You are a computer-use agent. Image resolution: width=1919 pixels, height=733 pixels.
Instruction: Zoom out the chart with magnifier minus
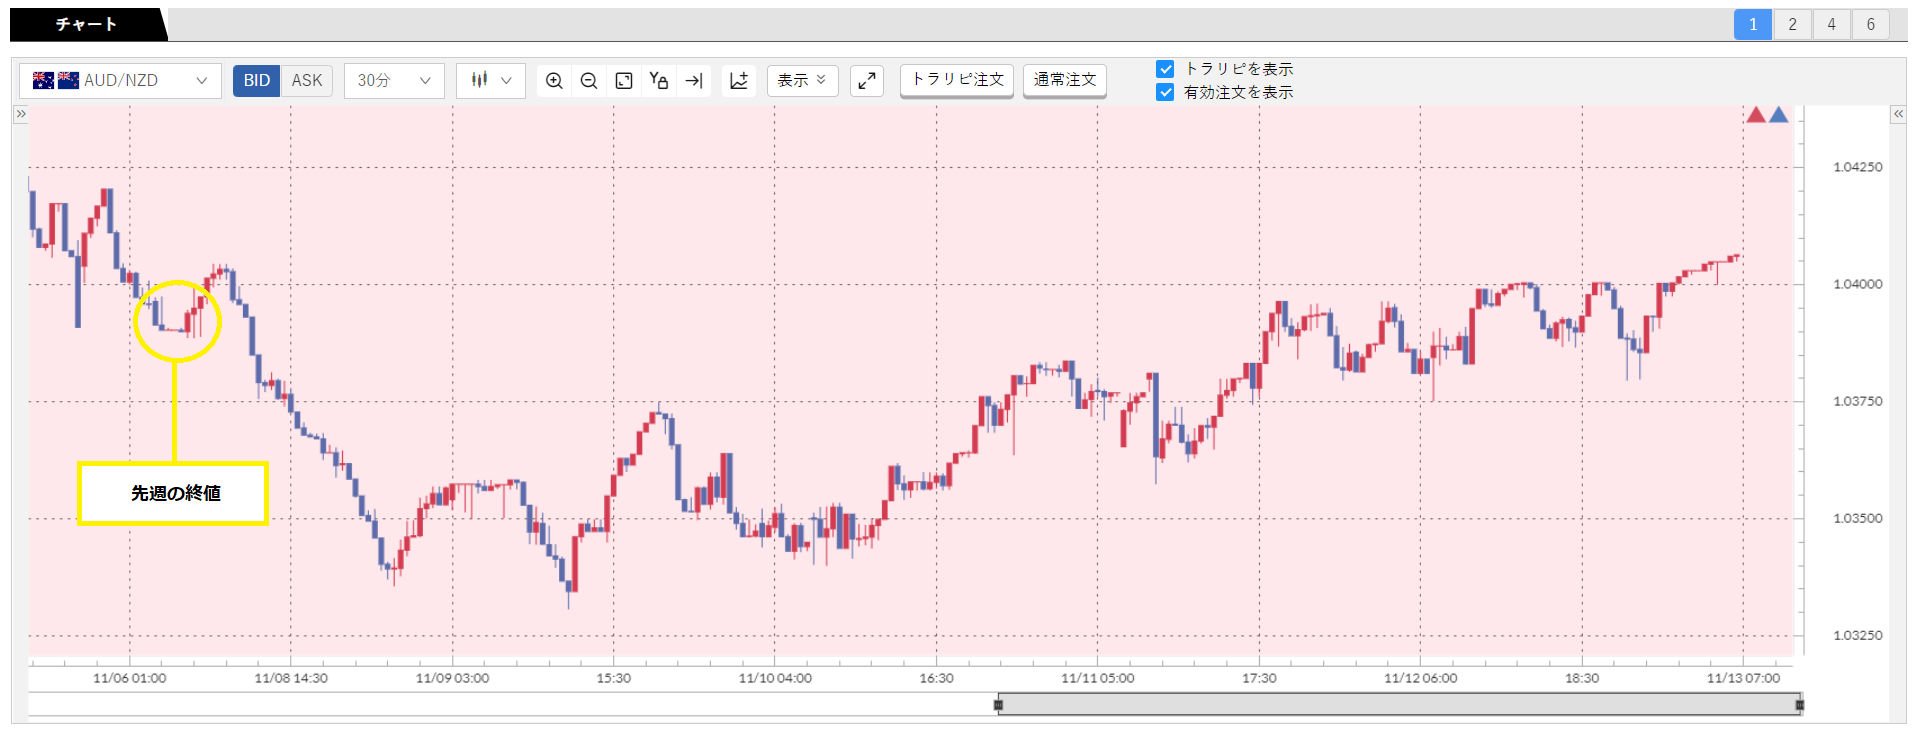(x=589, y=81)
